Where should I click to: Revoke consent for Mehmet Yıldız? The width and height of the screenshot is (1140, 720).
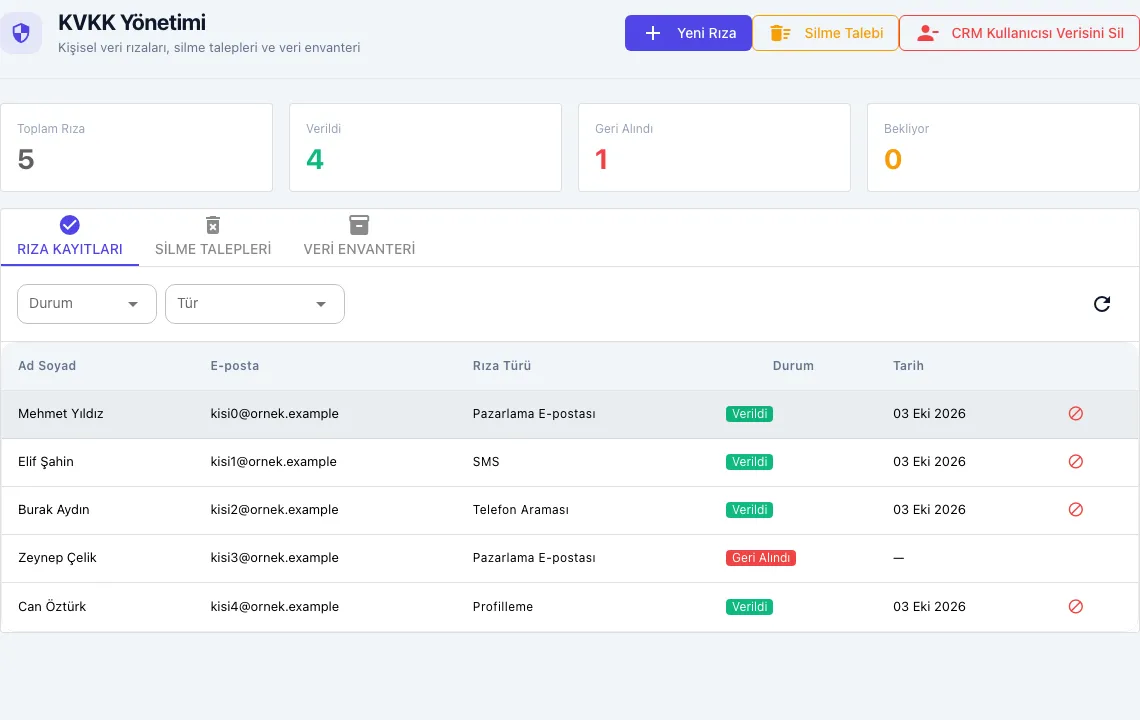pos(1075,414)
